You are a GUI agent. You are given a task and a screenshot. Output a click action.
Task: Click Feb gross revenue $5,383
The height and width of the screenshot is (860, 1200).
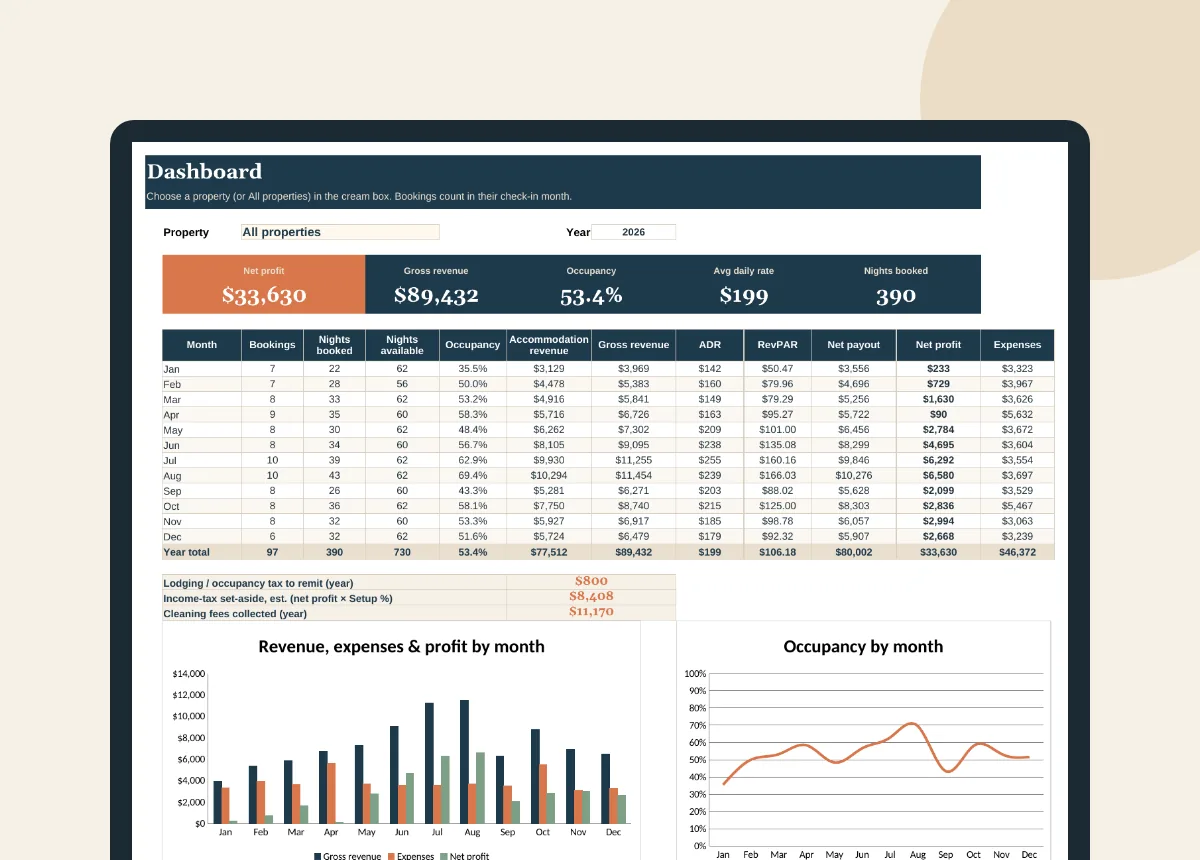[x=633, y=384]
